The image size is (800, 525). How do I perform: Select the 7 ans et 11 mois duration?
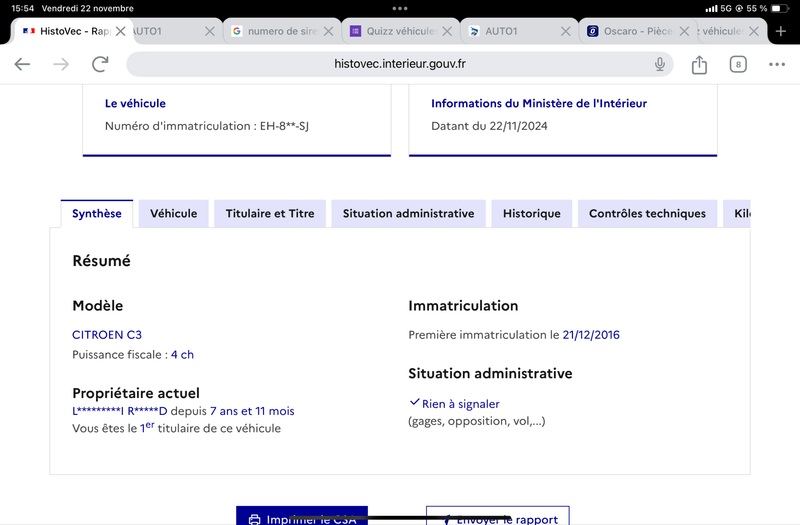[x=252, y=411]
